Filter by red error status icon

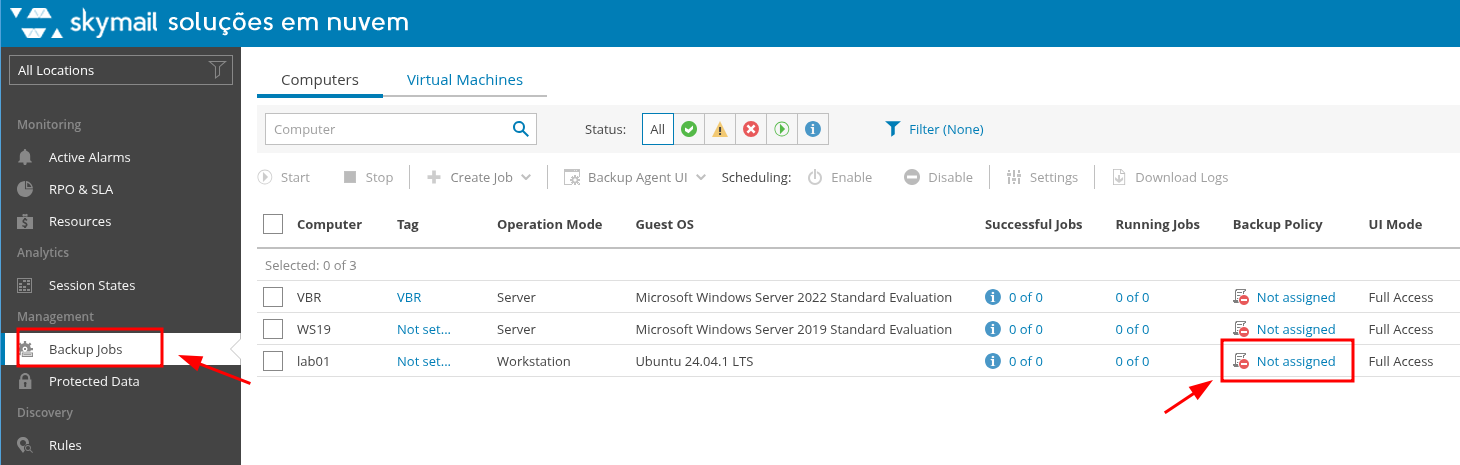point(750,129)
